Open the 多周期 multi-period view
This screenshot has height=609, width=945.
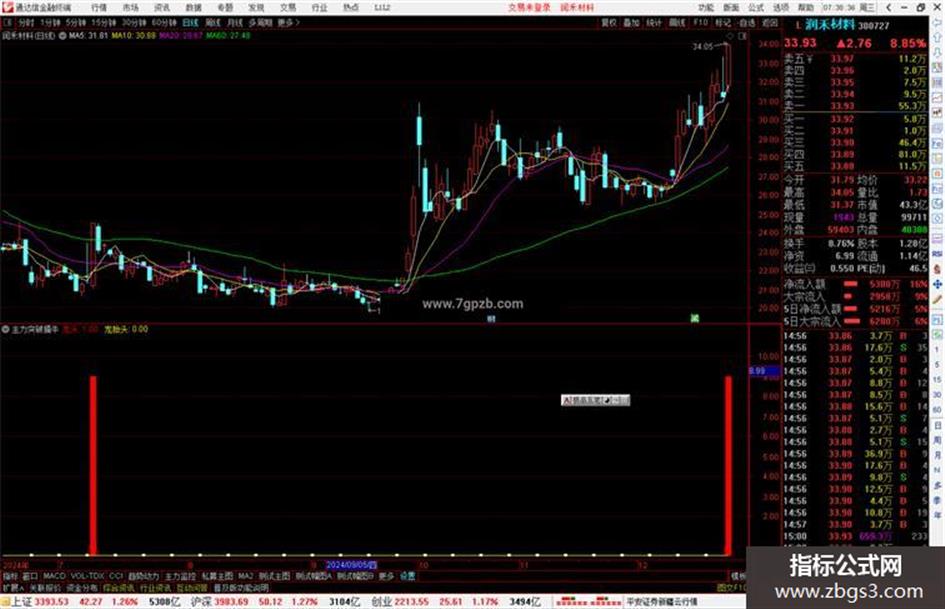(260, 22)
